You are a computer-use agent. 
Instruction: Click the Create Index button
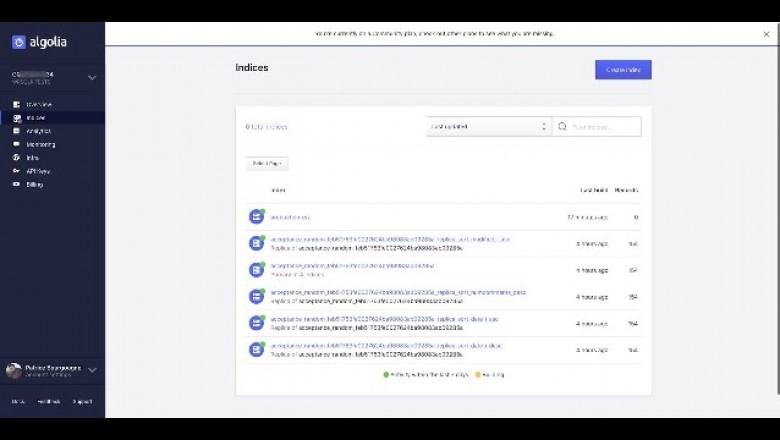[x=623, y=70]
